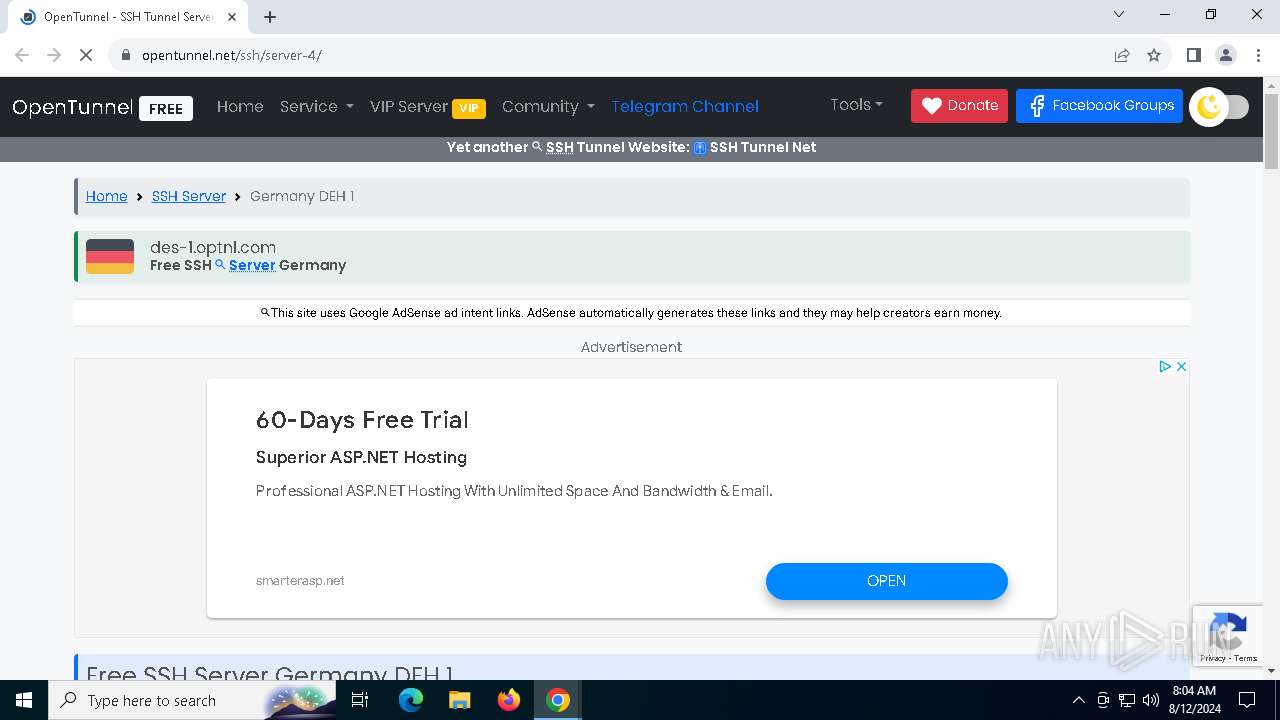Click the German flag icon

(110, 256)
